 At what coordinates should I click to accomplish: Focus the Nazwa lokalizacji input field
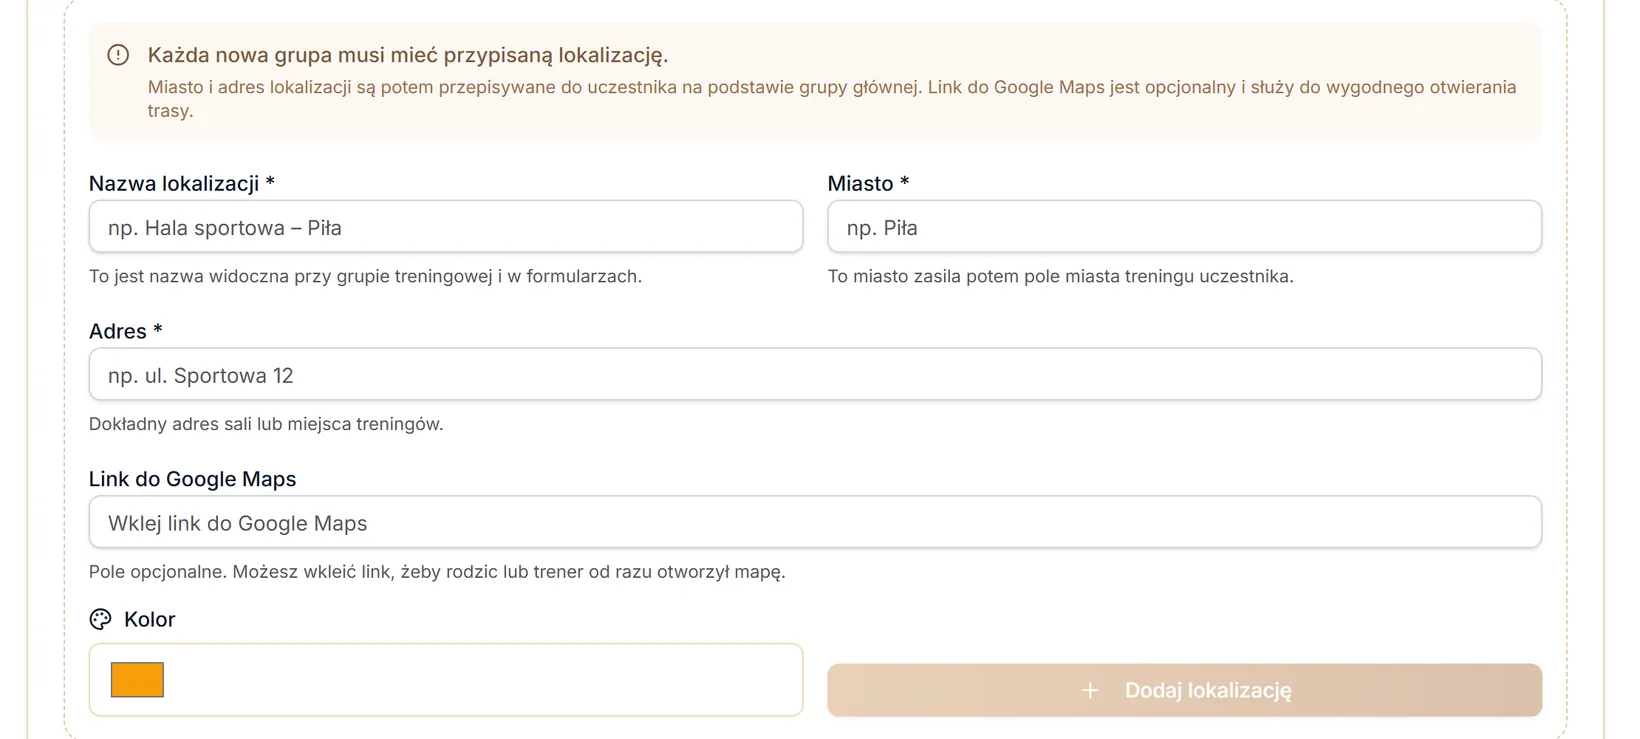(x=446, y=227)
